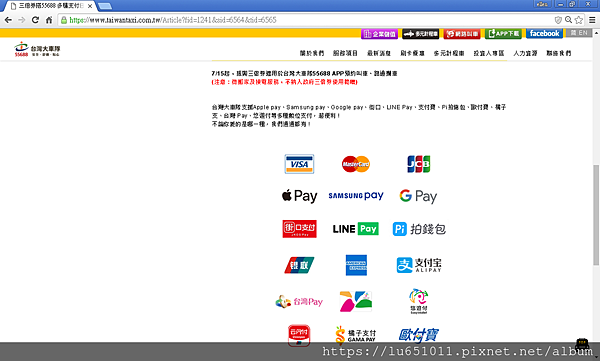The height and width of the screenshot is (361, 600).
Task: Close the 三倍券搭55688 browser tab
Action: (x=90, y=6)
